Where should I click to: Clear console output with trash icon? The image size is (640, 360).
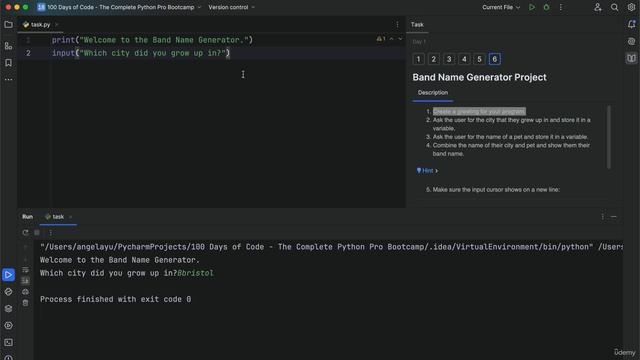[25, 303]
